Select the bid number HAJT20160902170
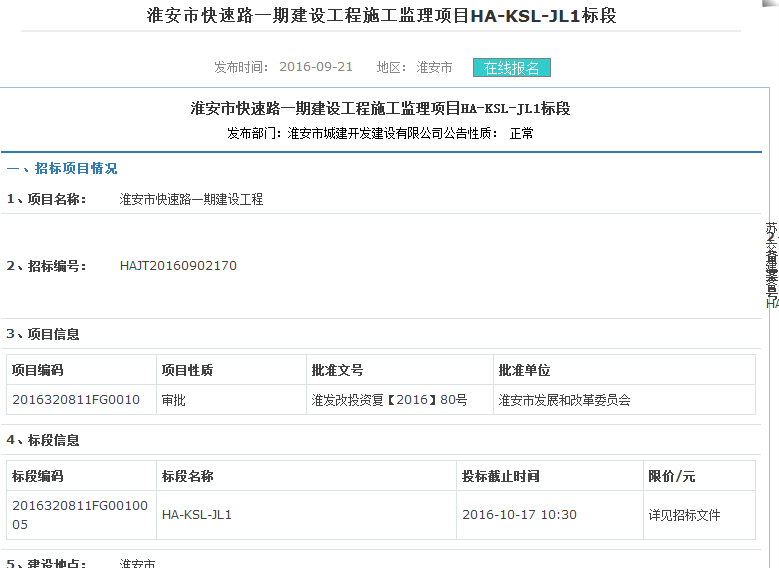The image size is (779, 568). 178,266
